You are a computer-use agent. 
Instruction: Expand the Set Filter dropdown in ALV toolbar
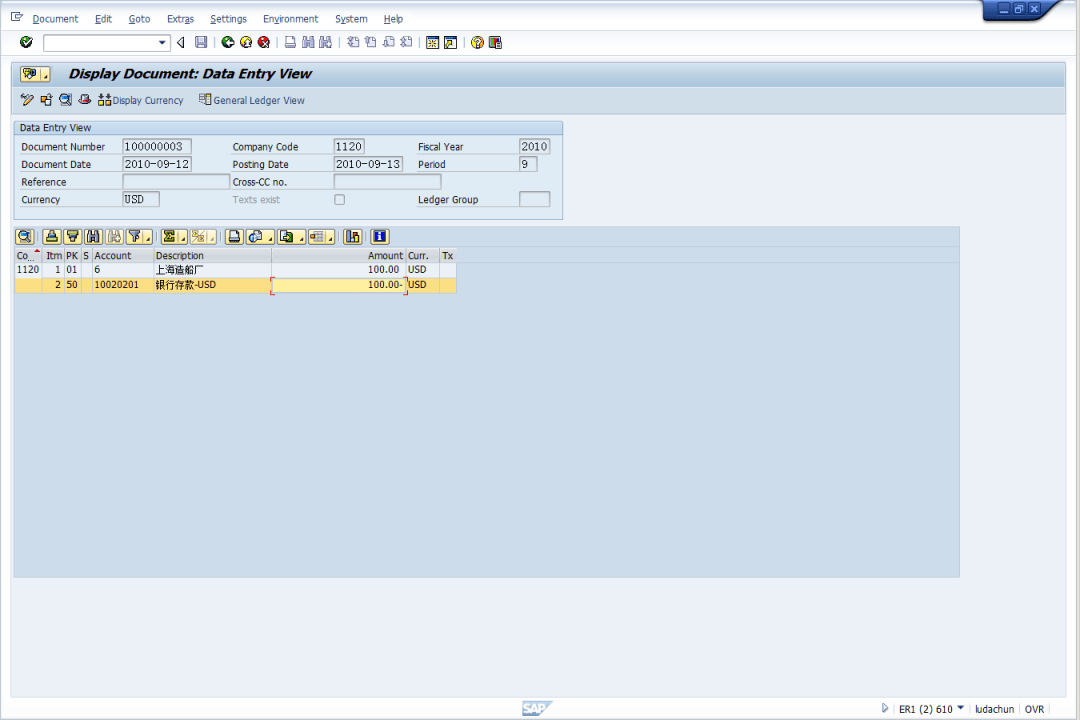[147, 238]
